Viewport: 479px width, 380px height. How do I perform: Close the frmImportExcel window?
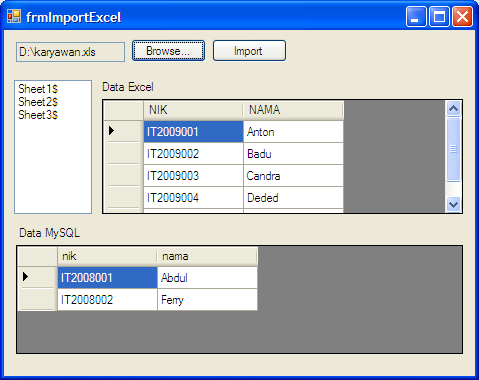point(462,16)
